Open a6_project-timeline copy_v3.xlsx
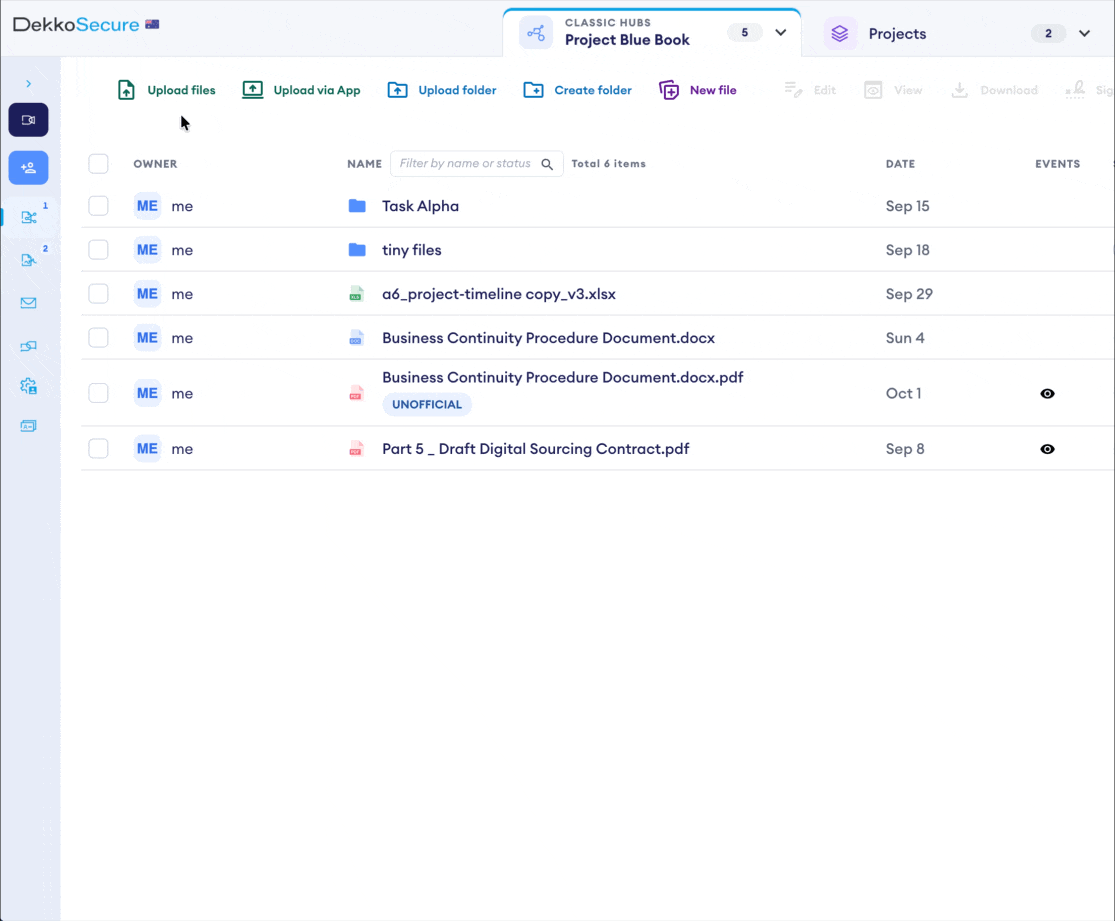The height and width of the screenshot is (921, 1115). pos(498,294)
